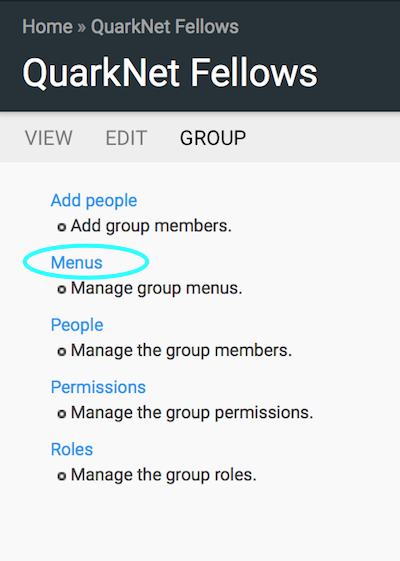The height and width of the screenshot is (561, 400).
Task: Click the bullet icon beside 'Add group members.'
Action: 62,227
